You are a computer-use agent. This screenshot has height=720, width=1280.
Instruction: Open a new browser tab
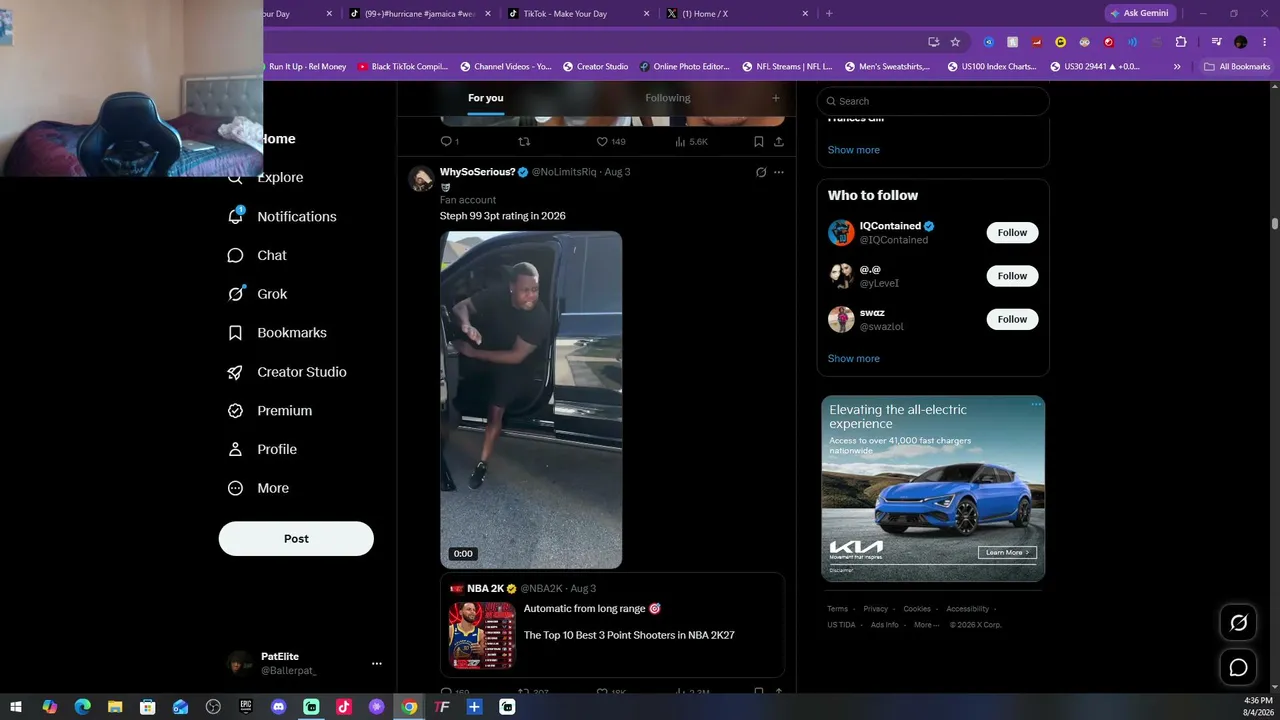(x=829, y=14)
